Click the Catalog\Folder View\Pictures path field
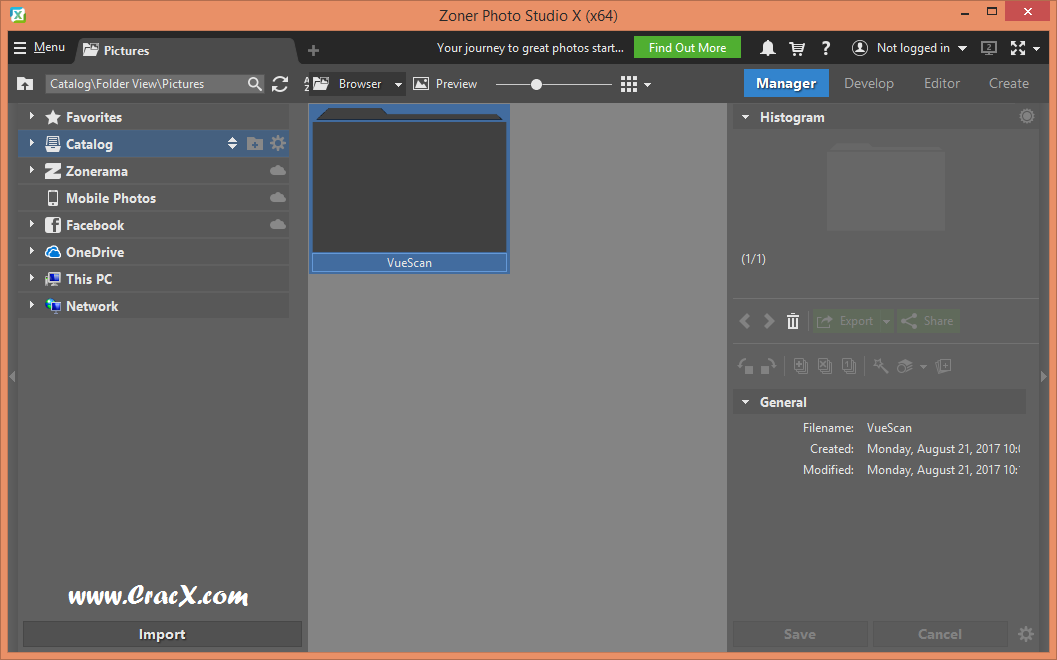The image size is (1057, 660). pos(145,84)
